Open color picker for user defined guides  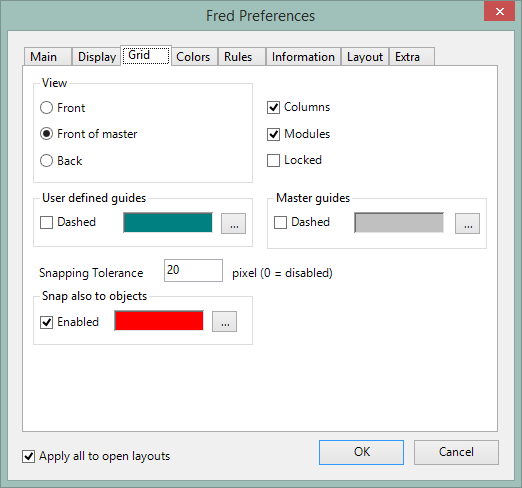click(233, 223)
